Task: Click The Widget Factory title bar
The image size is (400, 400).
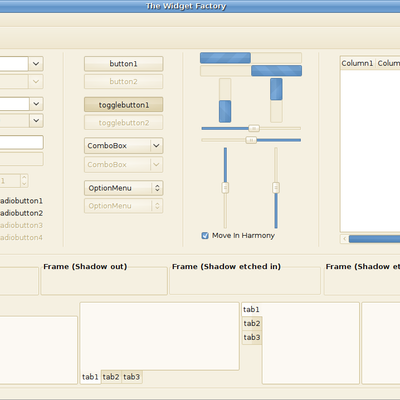Action: 200,6
